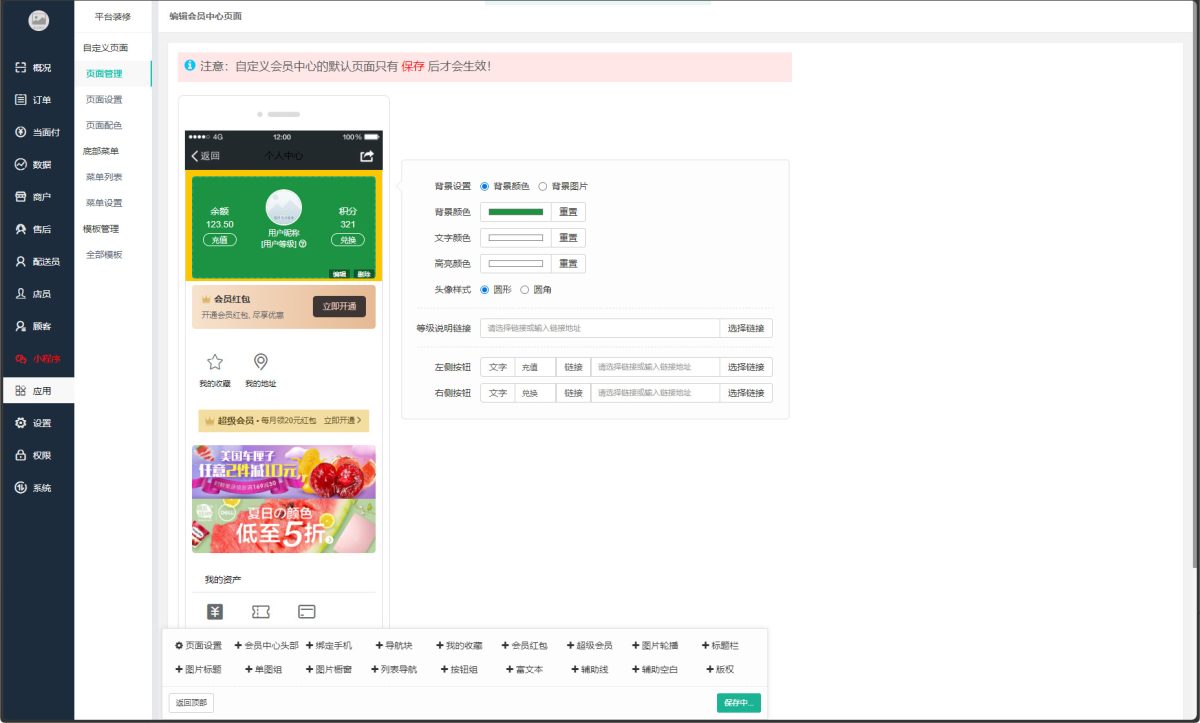
Task: Reset the 背景颜色 background color
Action: coord(568,212)
